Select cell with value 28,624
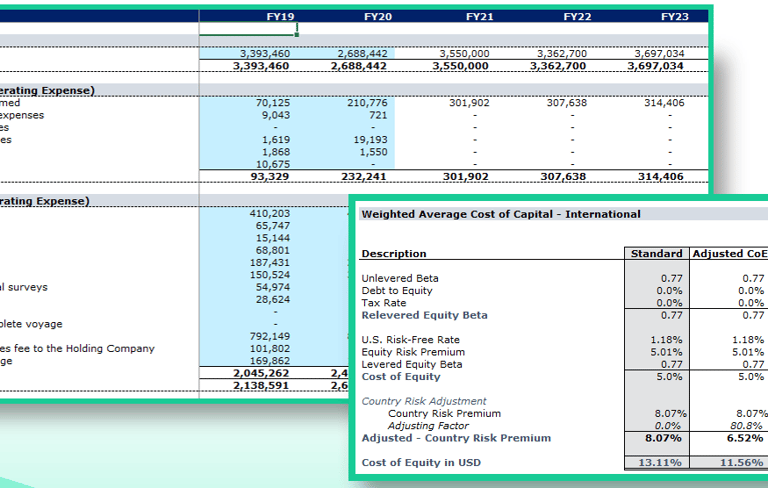The image size is (768, 488). coord(273,299)
